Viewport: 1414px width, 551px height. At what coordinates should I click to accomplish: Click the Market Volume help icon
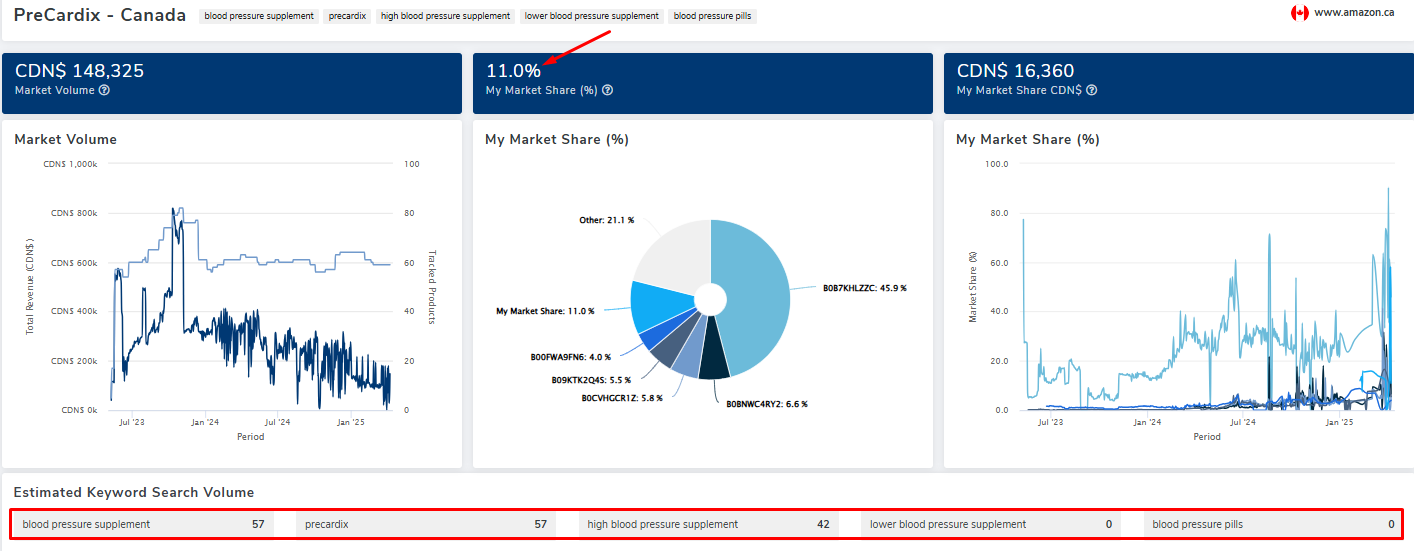104,90
